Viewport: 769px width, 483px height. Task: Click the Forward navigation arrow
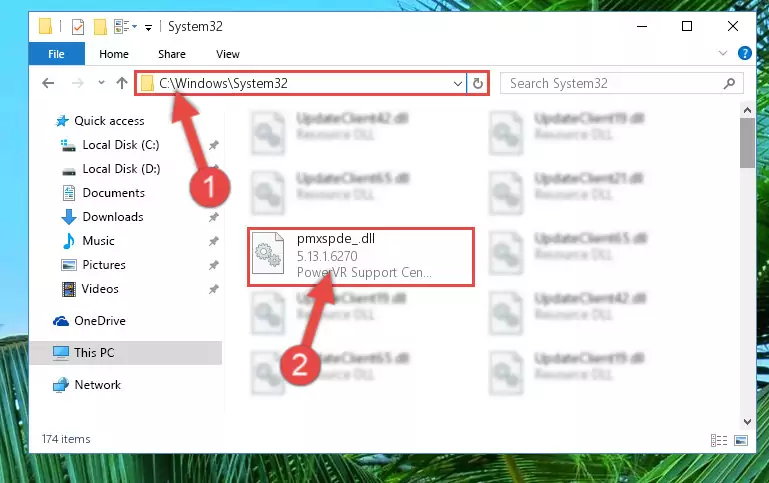[x=77, y=83]
